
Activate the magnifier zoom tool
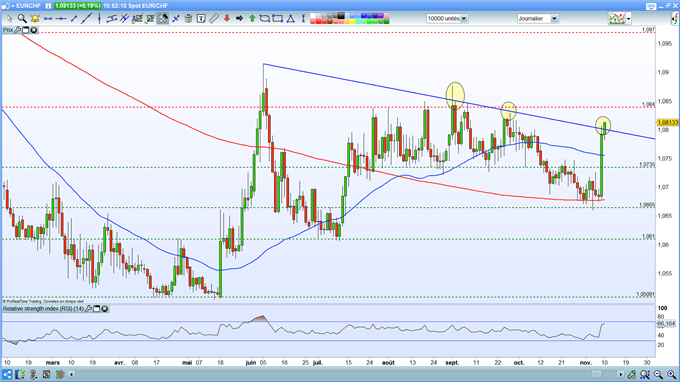22,18
